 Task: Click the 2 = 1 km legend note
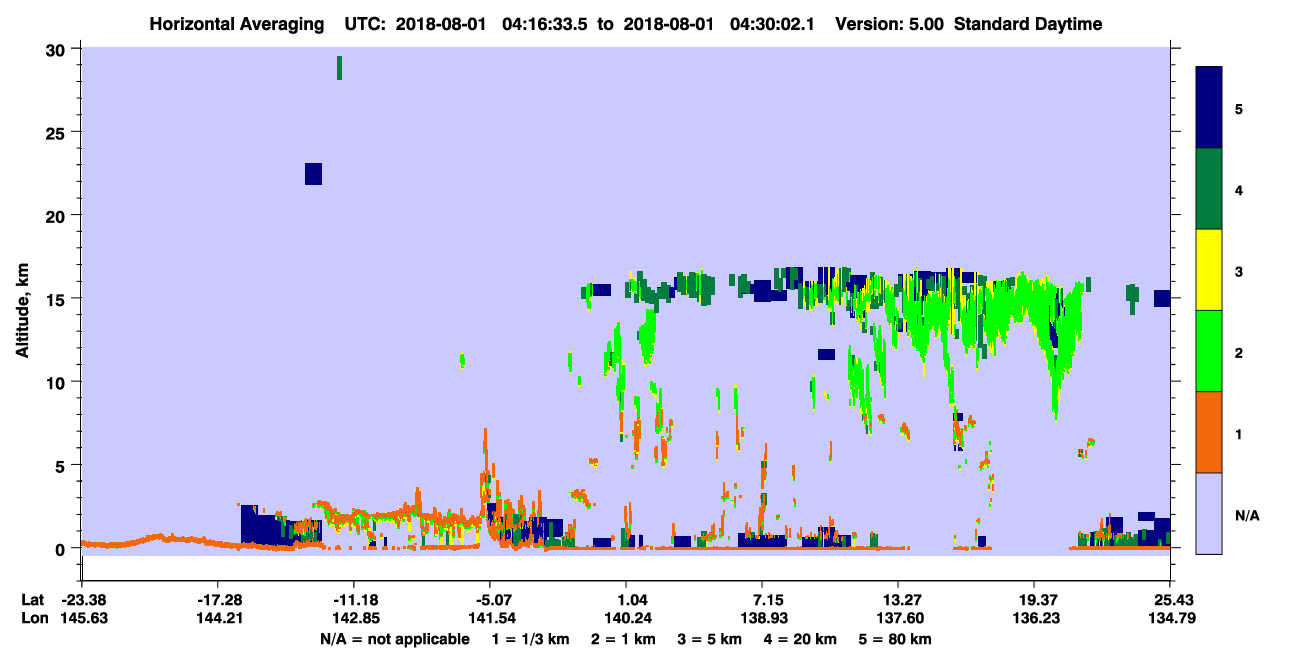click(625, 639)
